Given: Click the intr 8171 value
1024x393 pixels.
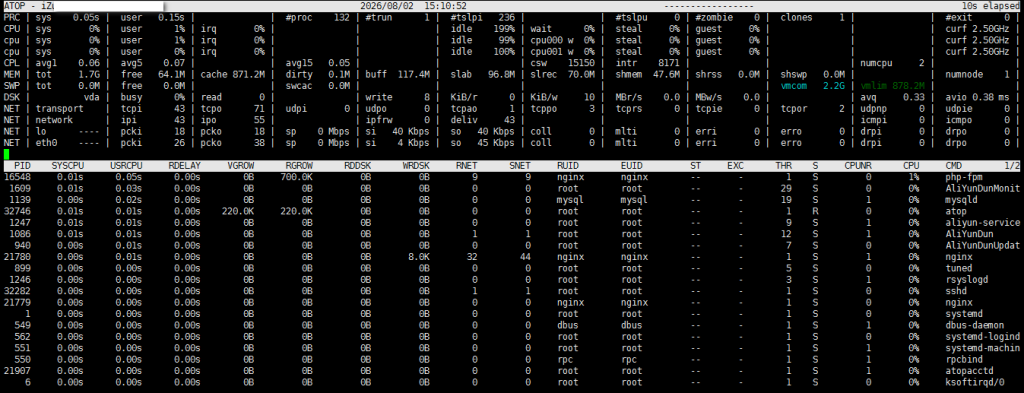Looking at the screenshot, I should (648, 63).
